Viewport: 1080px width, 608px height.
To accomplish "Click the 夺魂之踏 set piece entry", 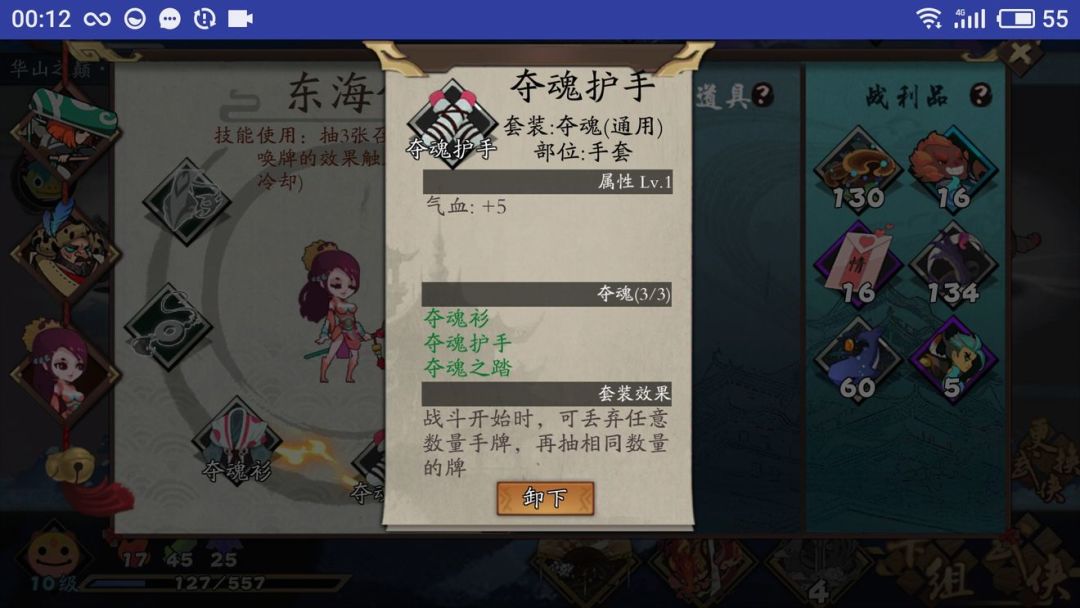I will (x=468, y=368).
